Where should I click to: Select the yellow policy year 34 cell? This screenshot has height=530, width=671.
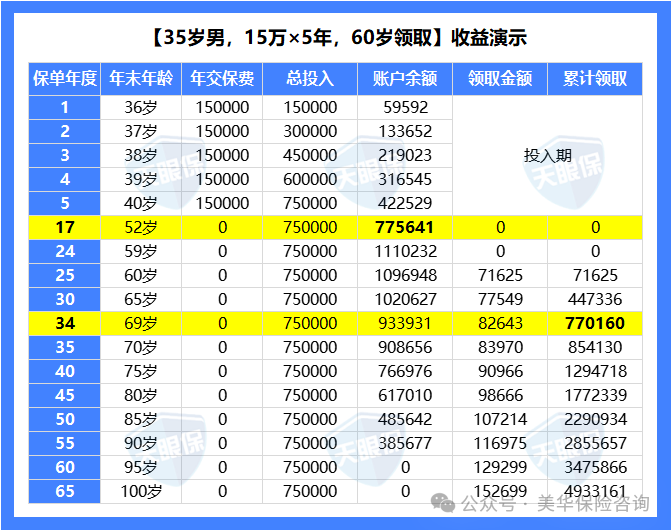coord(65,324)
